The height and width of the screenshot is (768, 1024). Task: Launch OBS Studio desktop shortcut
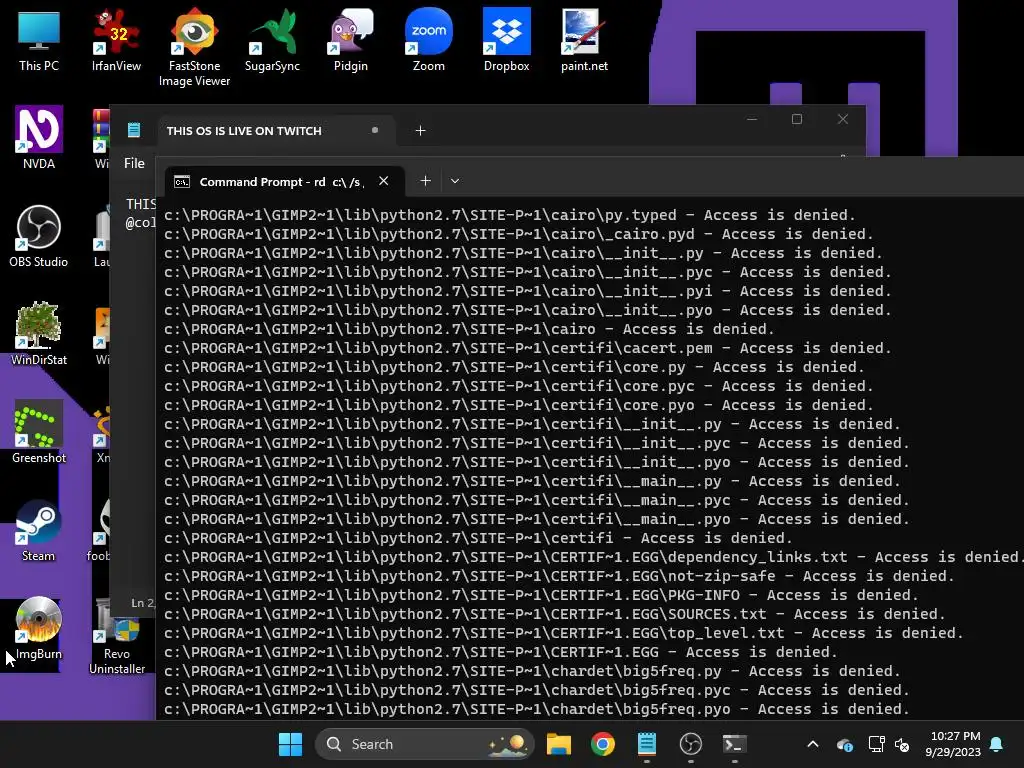(39, 236)
